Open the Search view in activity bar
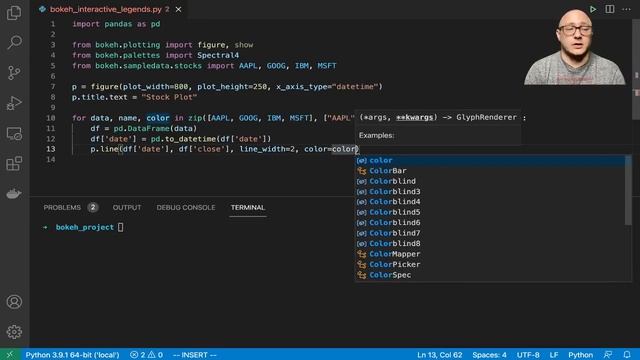 point(14,42)
